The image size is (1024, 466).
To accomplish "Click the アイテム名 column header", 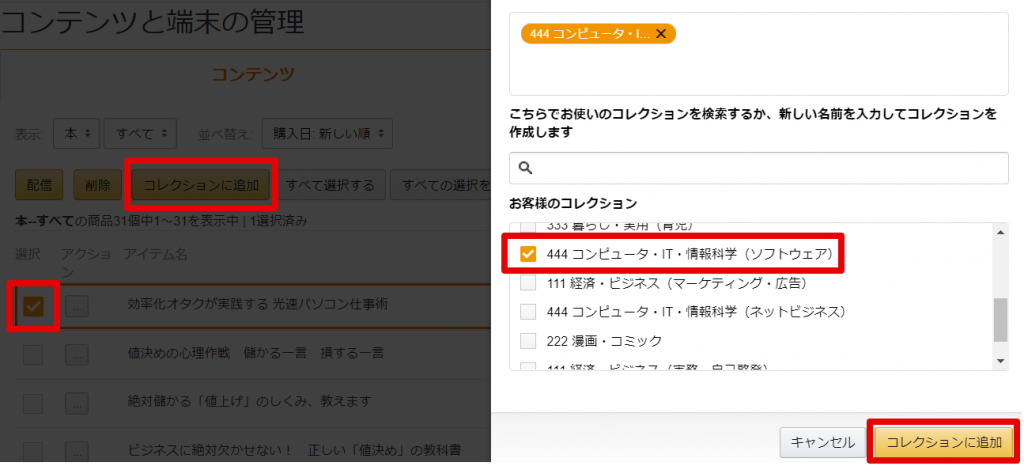I will [x=155, y=255].
